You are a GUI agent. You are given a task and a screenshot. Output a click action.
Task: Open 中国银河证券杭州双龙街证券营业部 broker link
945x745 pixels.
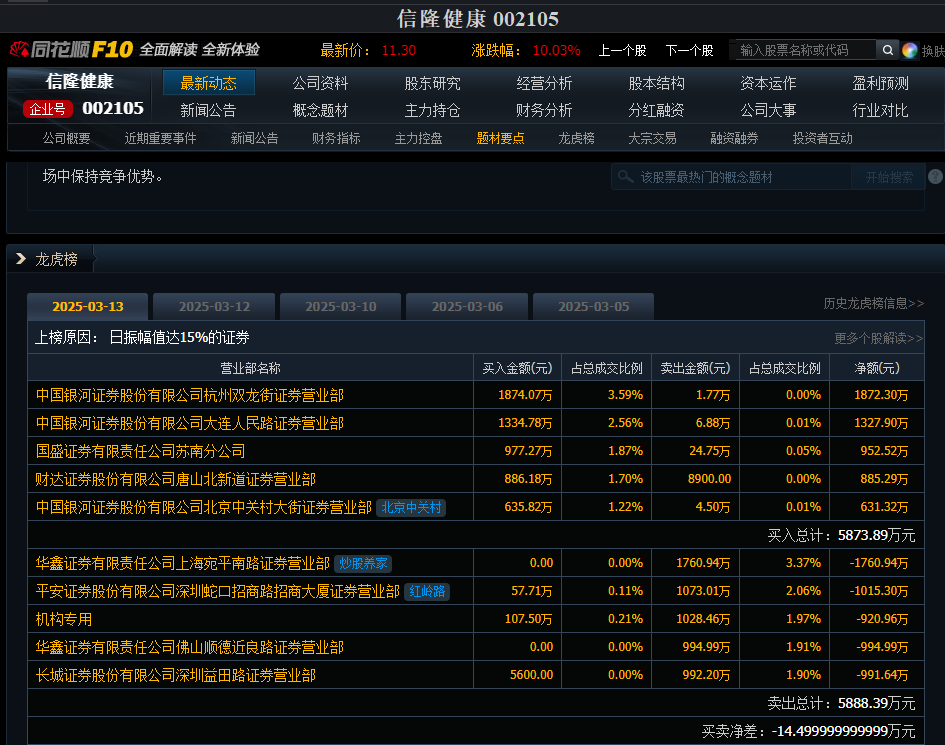coord(189,395)
